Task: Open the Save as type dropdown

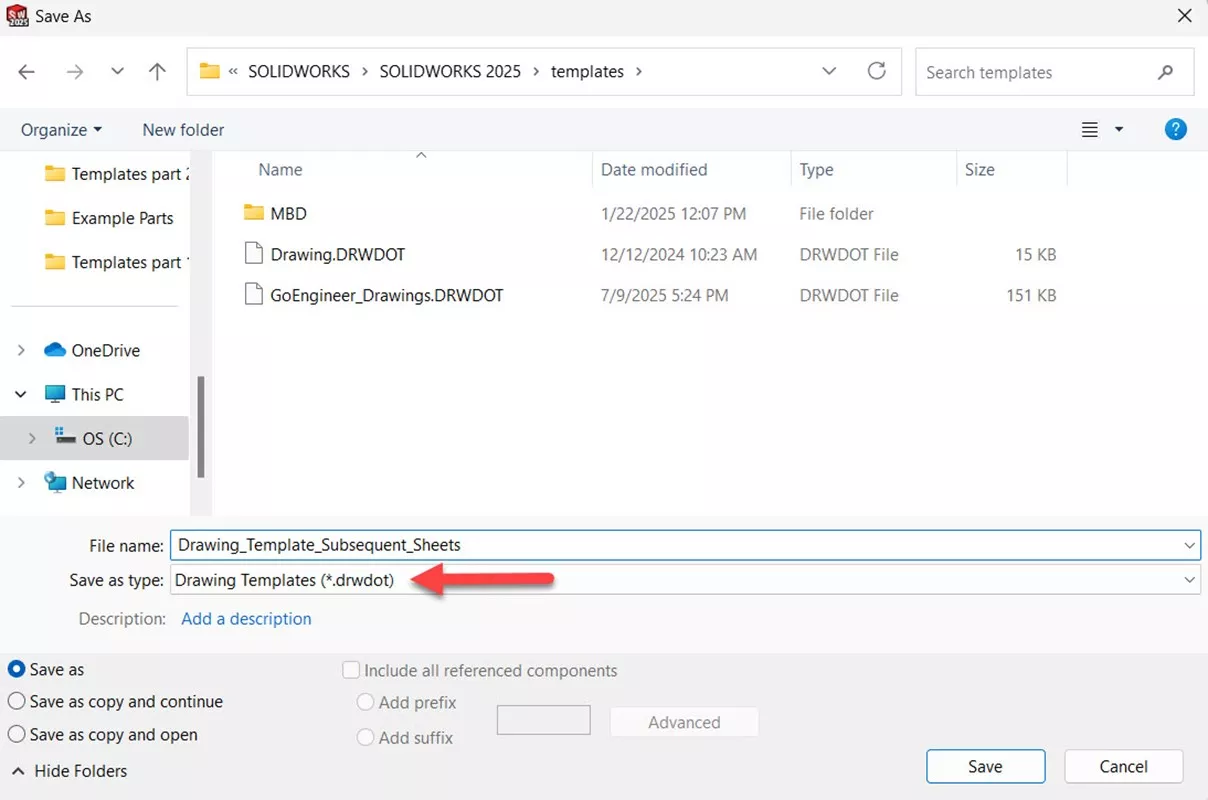Action: tap(1189, 580)
